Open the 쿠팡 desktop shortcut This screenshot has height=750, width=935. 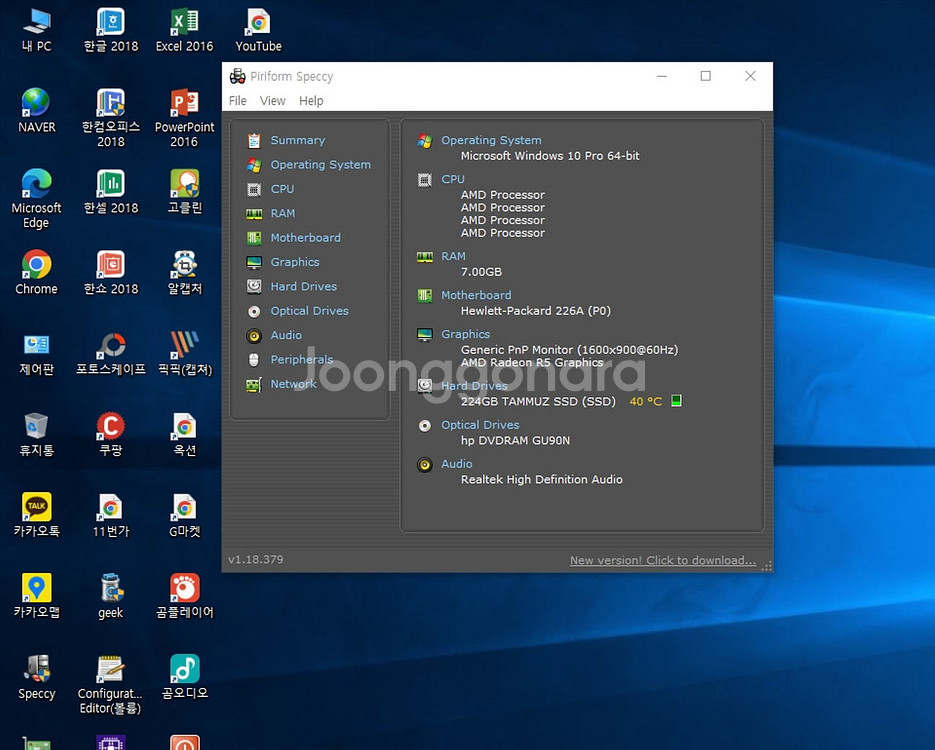pos(111,435)
